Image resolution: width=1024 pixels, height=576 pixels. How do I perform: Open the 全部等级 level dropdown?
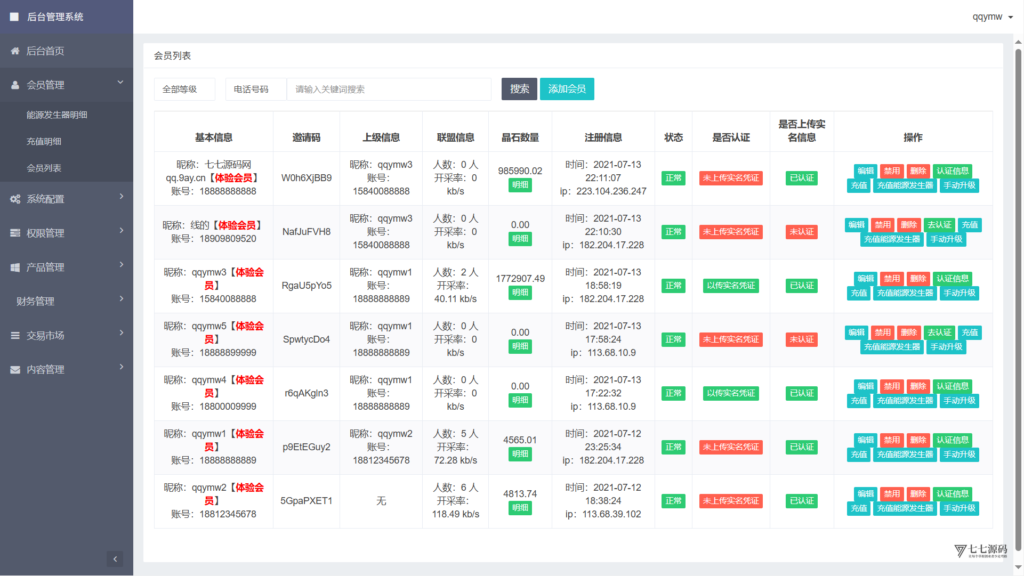coord(185,89)
